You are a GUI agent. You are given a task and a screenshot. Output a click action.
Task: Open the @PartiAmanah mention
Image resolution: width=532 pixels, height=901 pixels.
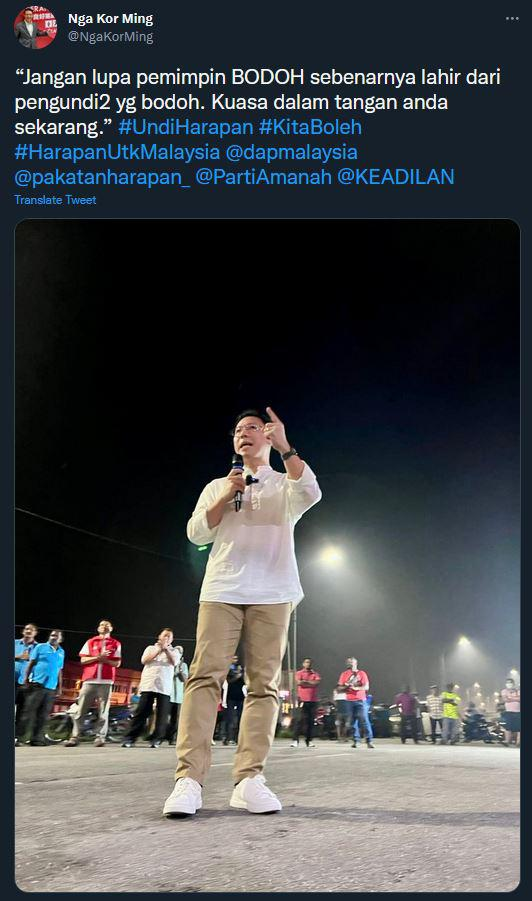click(264, 177)
